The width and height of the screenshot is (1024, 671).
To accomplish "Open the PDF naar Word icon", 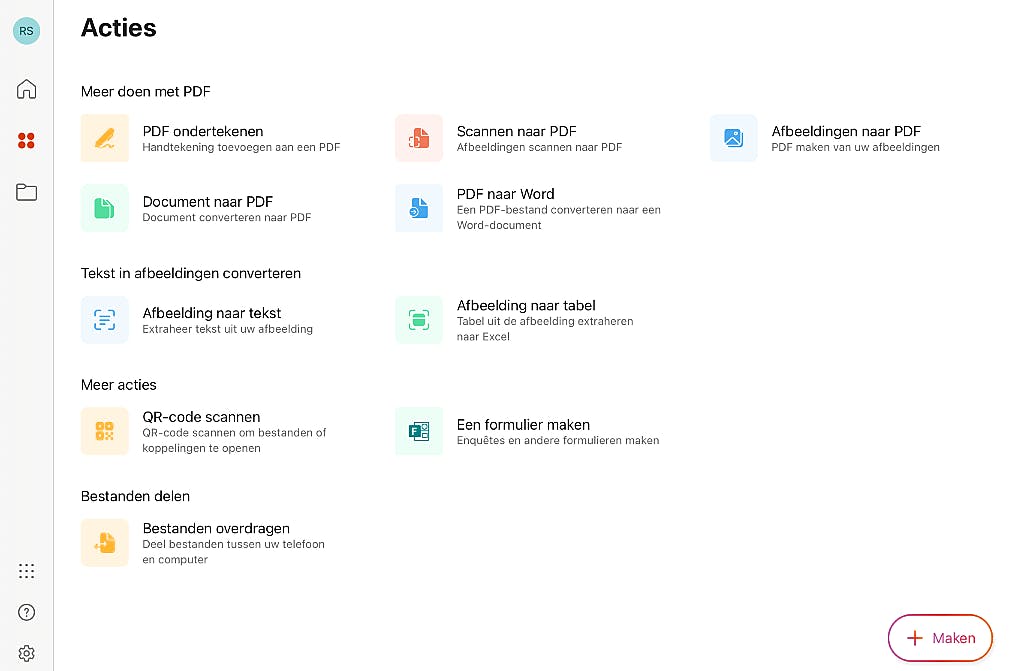I will [x=419, y=208].
